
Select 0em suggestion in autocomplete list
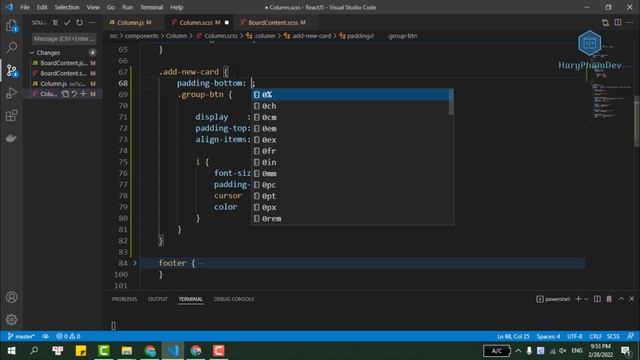coord(351,129)
